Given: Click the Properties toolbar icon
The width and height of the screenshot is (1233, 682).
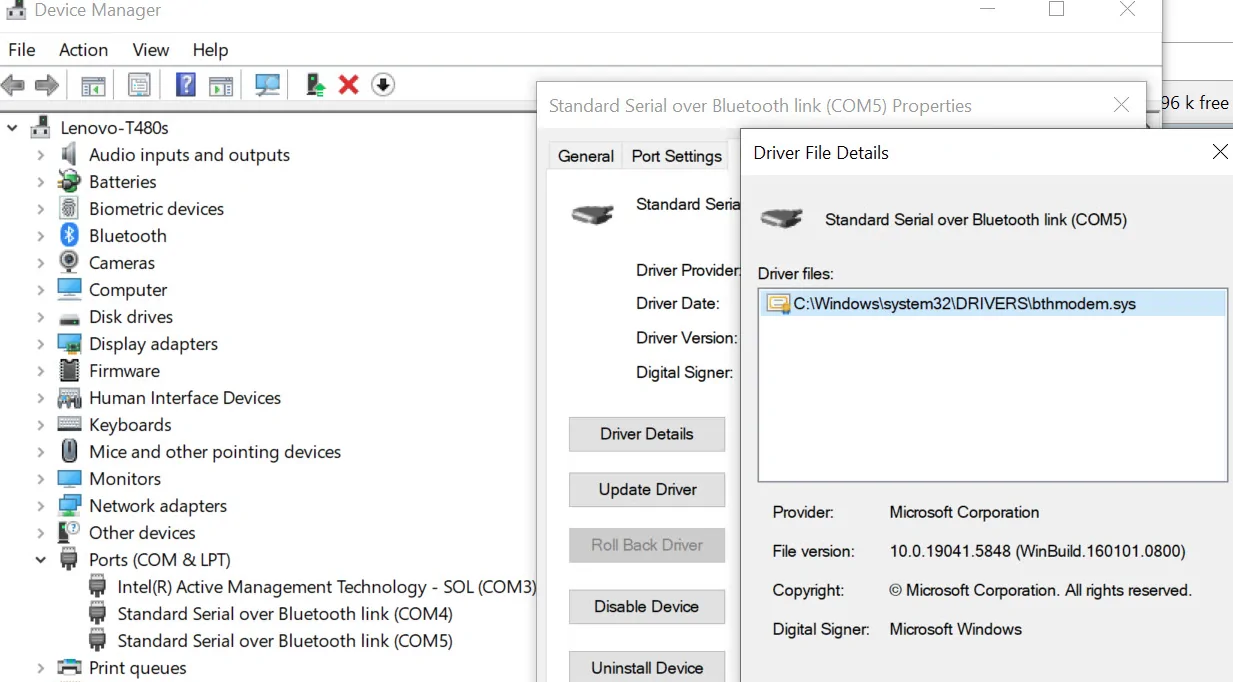Looking at the screenshot, I should [139, 85].
